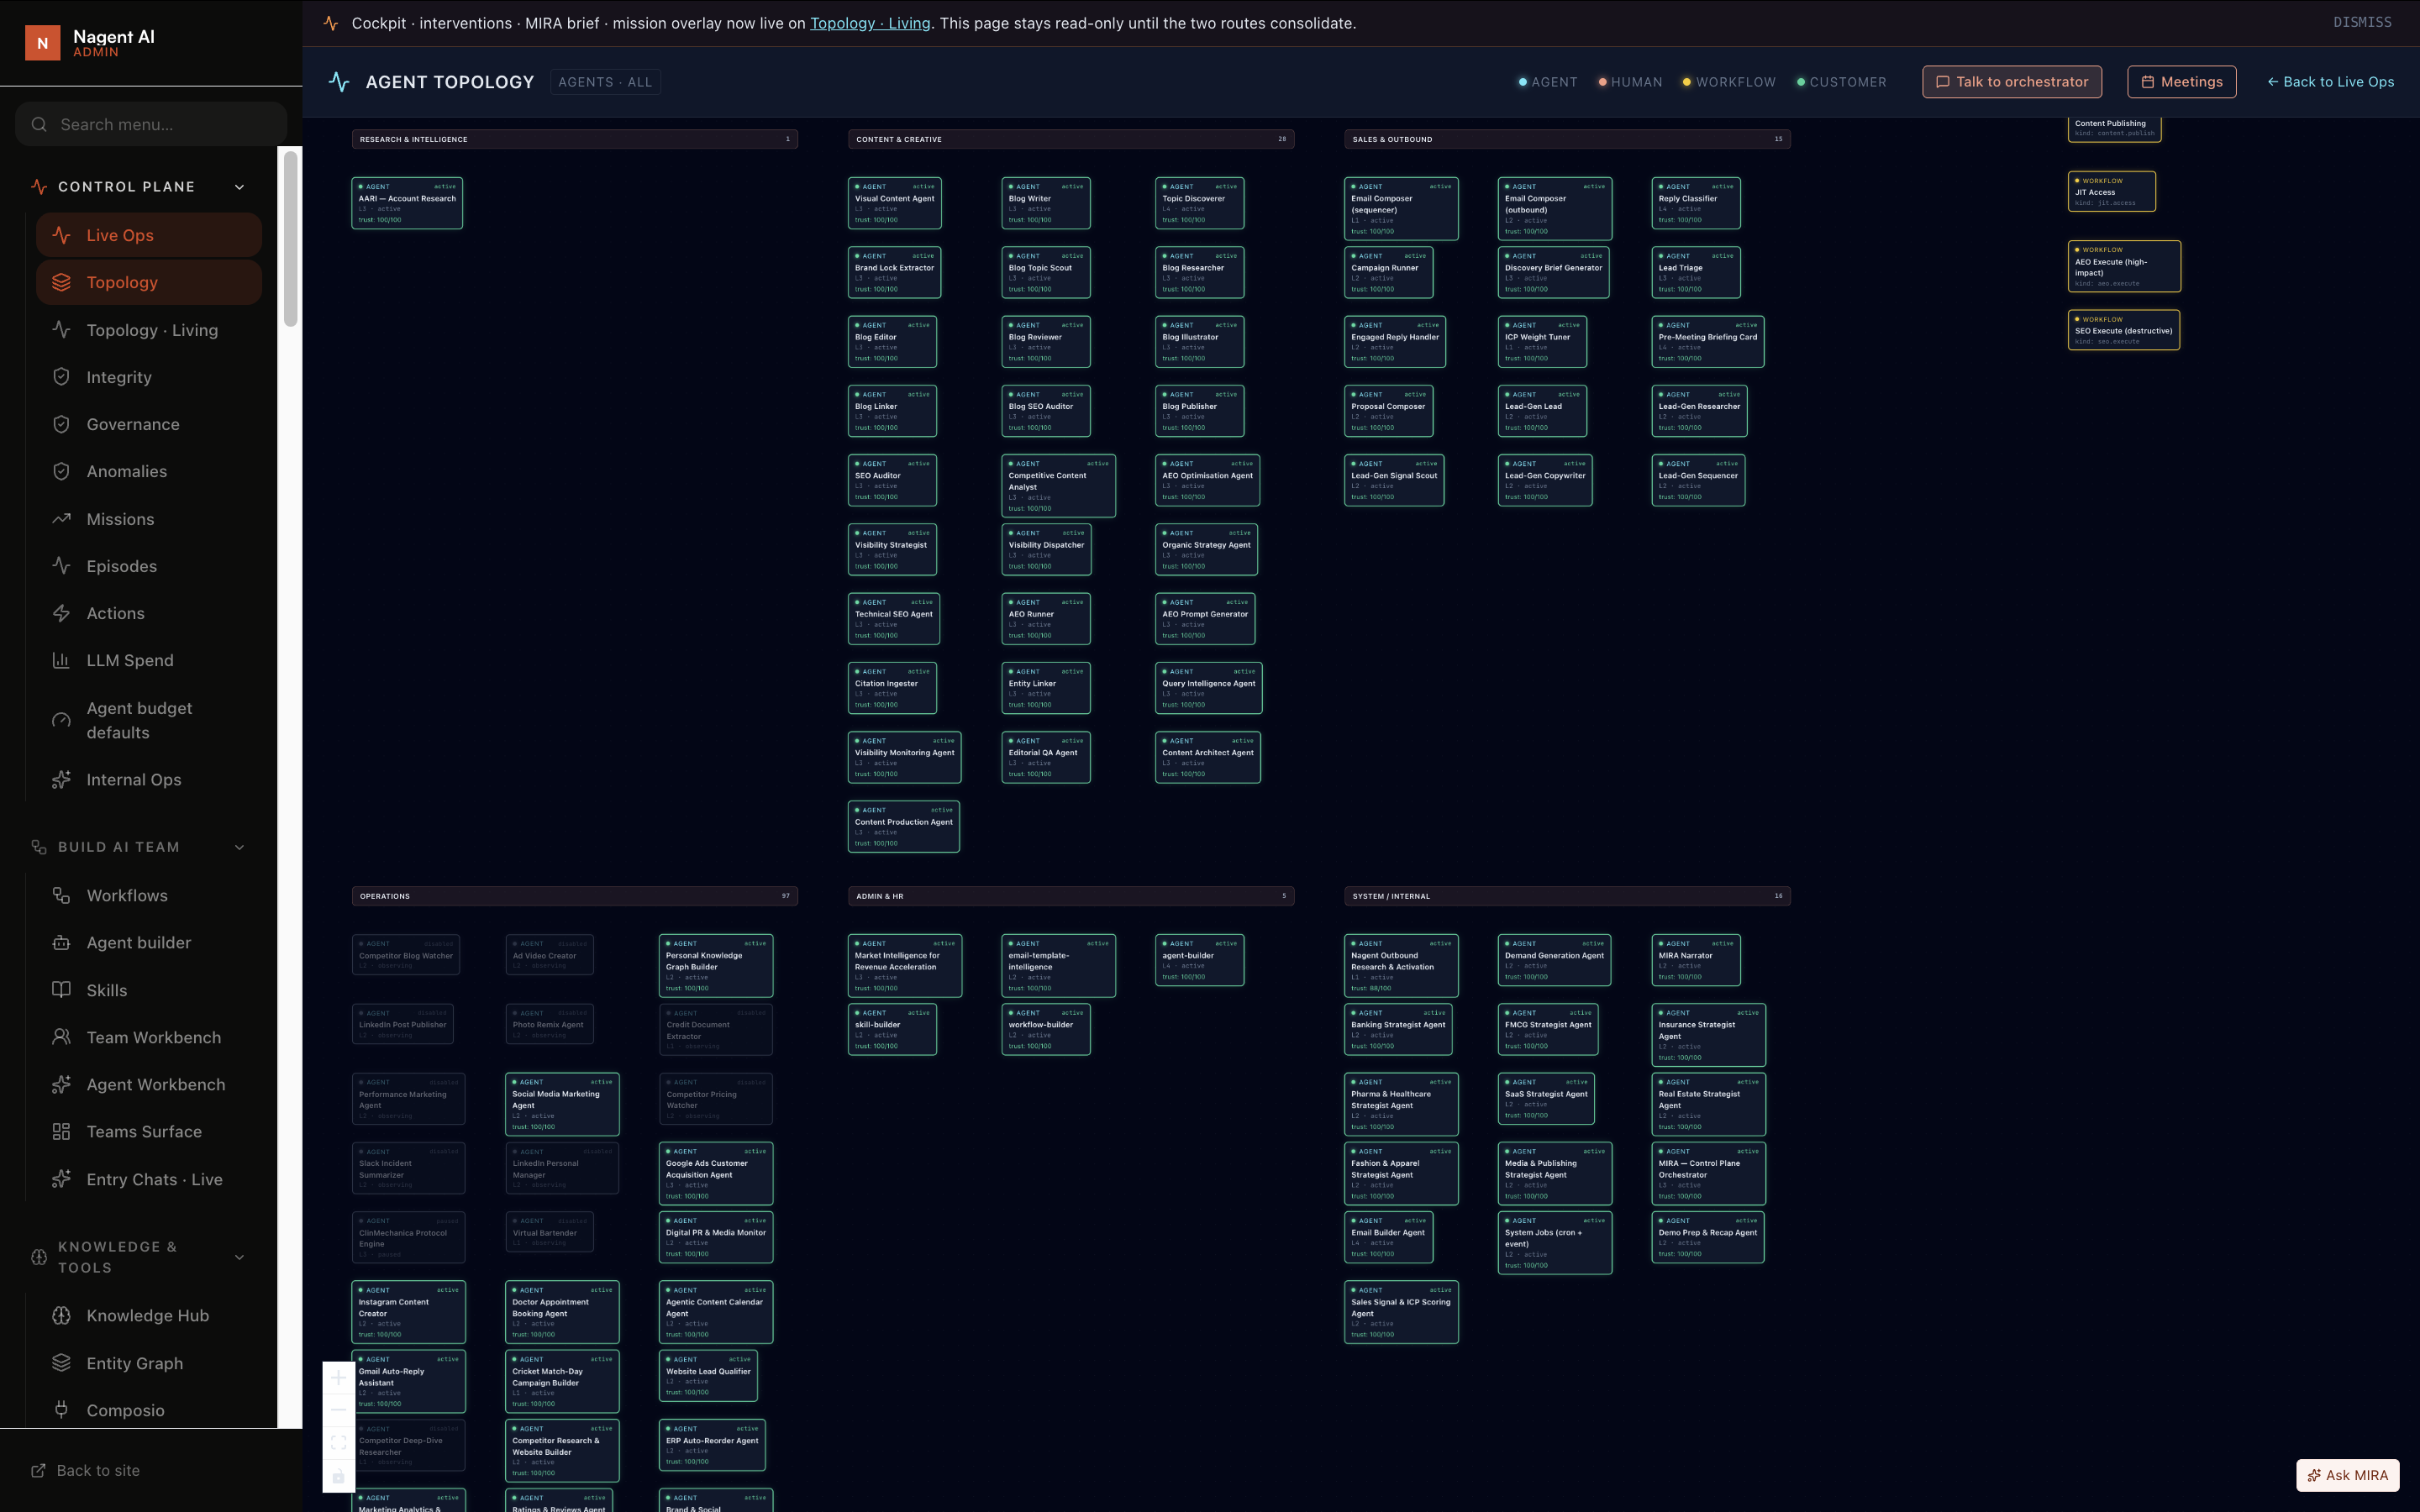
Task: Follow Back to Live Ops link
Action: pyautogui.click(x=2330, y=82)
